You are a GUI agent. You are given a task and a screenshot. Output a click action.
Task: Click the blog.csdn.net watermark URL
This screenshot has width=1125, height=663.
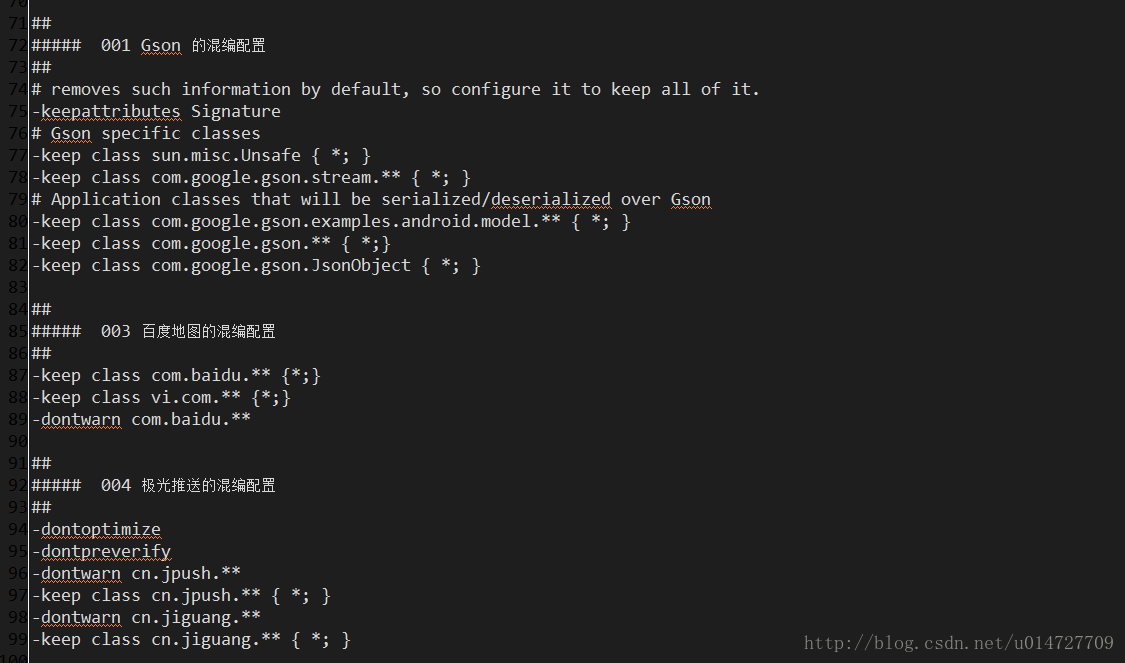pyautogui.click(x=959, y=643)
